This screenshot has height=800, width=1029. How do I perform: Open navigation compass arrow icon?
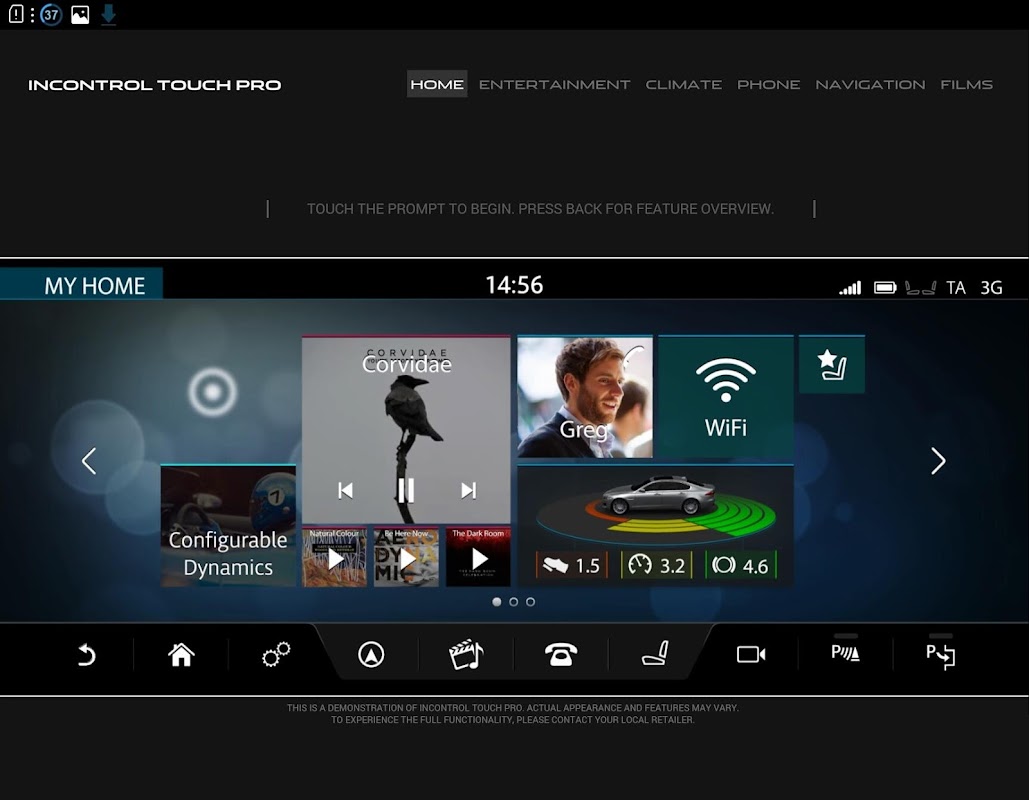pos(371,654)
